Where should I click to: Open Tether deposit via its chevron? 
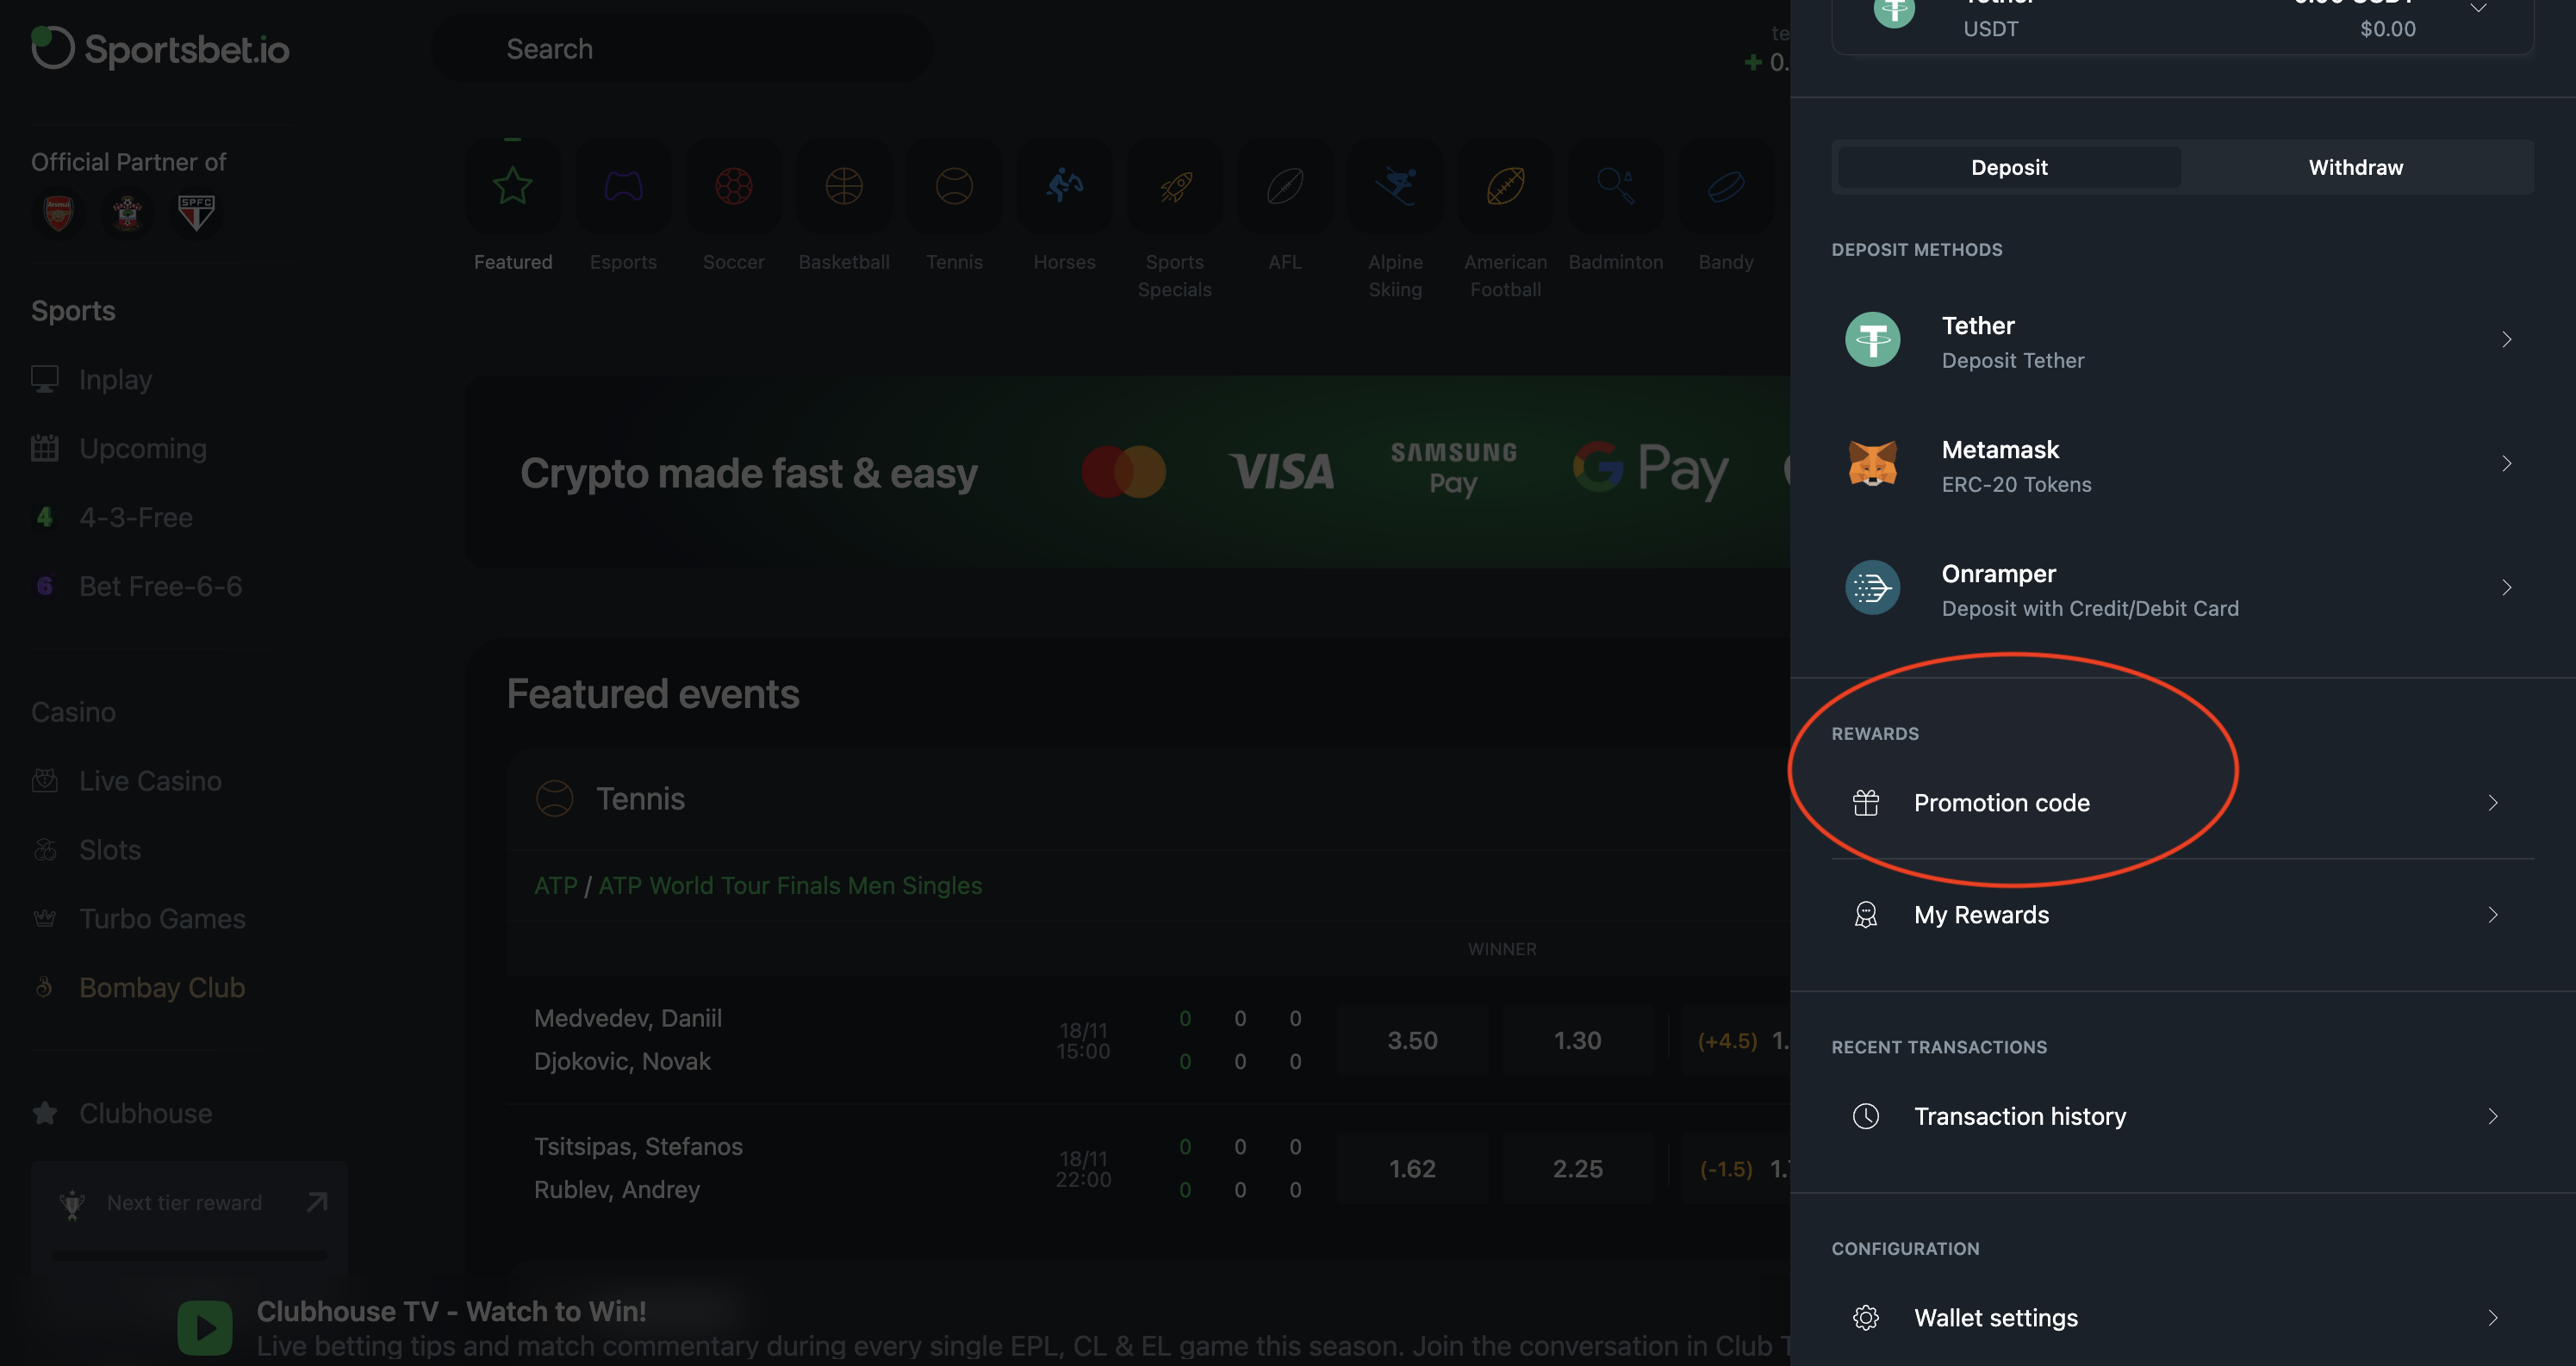pyautogui.click(x=2506, y=340)
